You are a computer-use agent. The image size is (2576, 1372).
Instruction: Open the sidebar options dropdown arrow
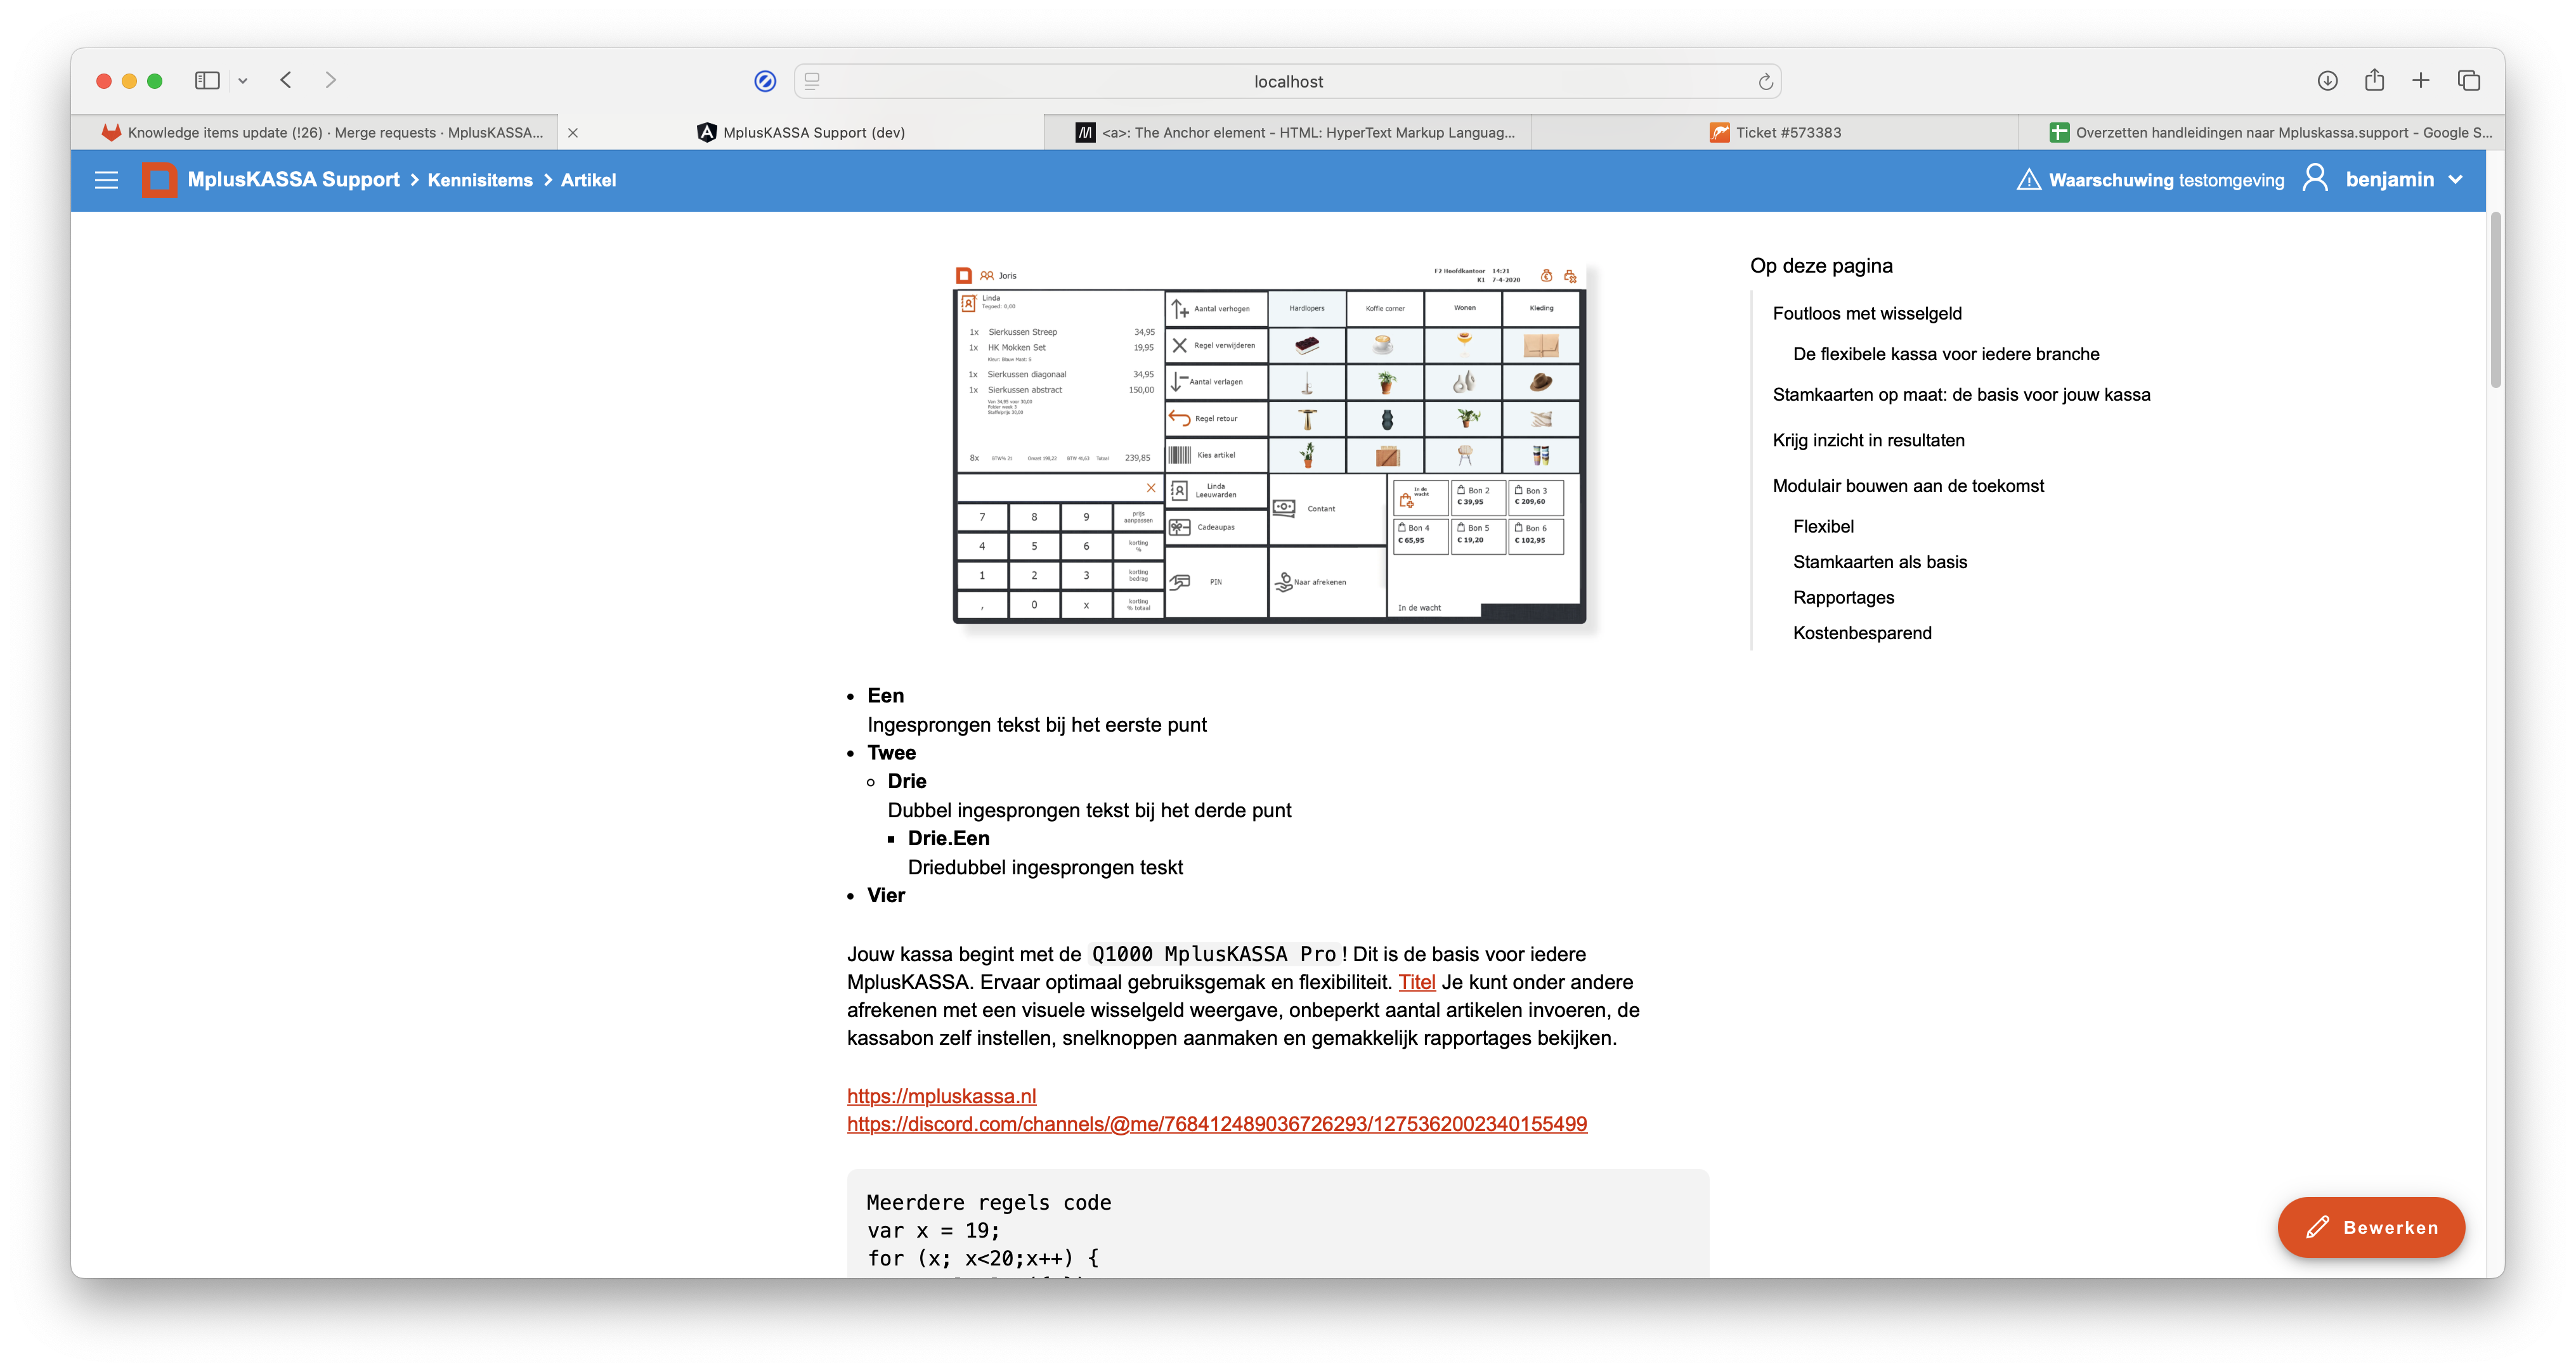[x=242, y=81]
